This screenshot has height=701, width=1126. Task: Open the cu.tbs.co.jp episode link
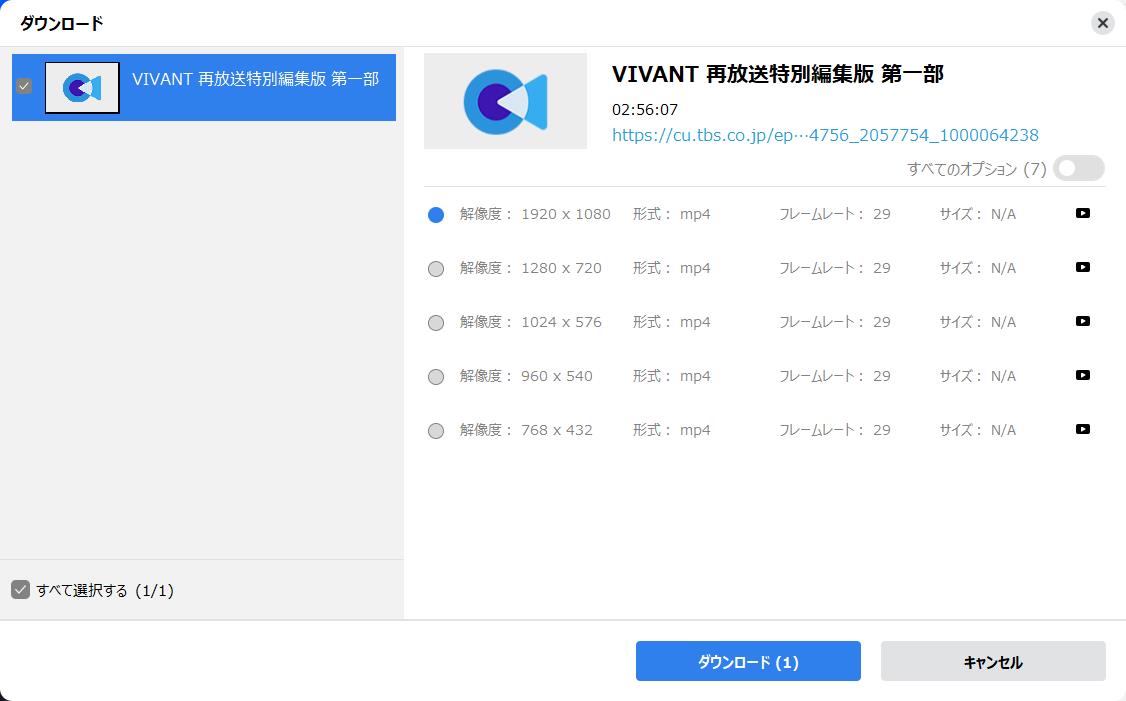[825, 135]
